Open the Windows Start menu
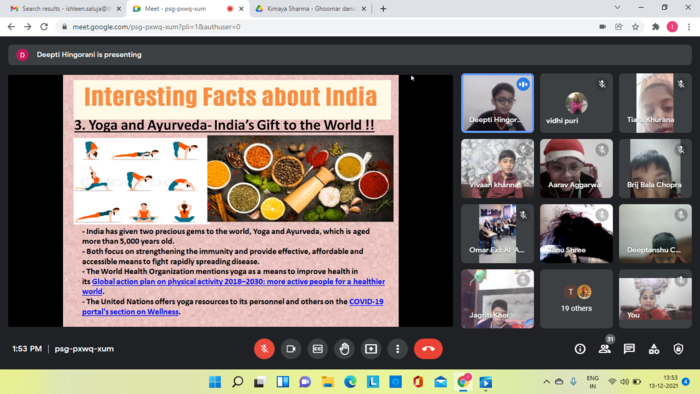Screen dimensions: 700x394 coord(215,382)
